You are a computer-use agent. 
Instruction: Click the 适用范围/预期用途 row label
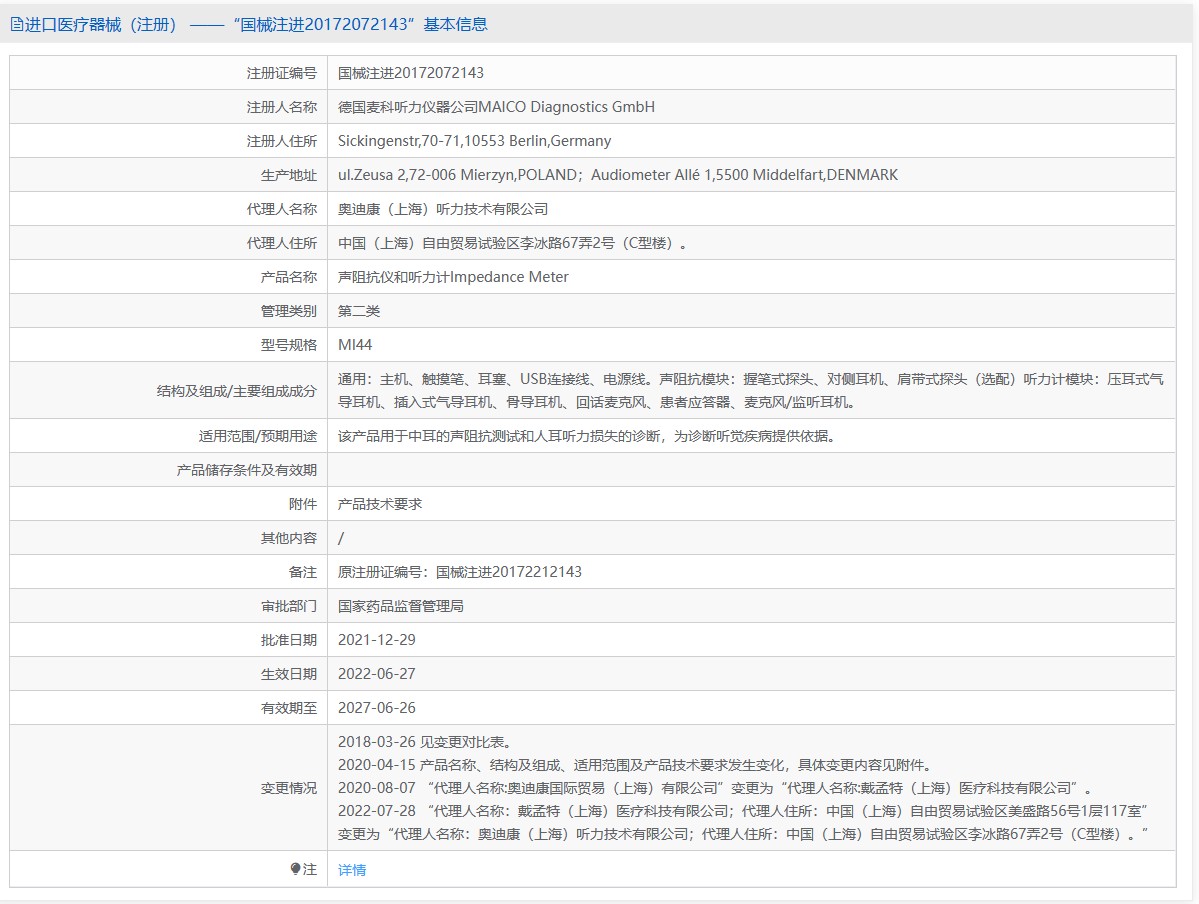coord(258,436)
